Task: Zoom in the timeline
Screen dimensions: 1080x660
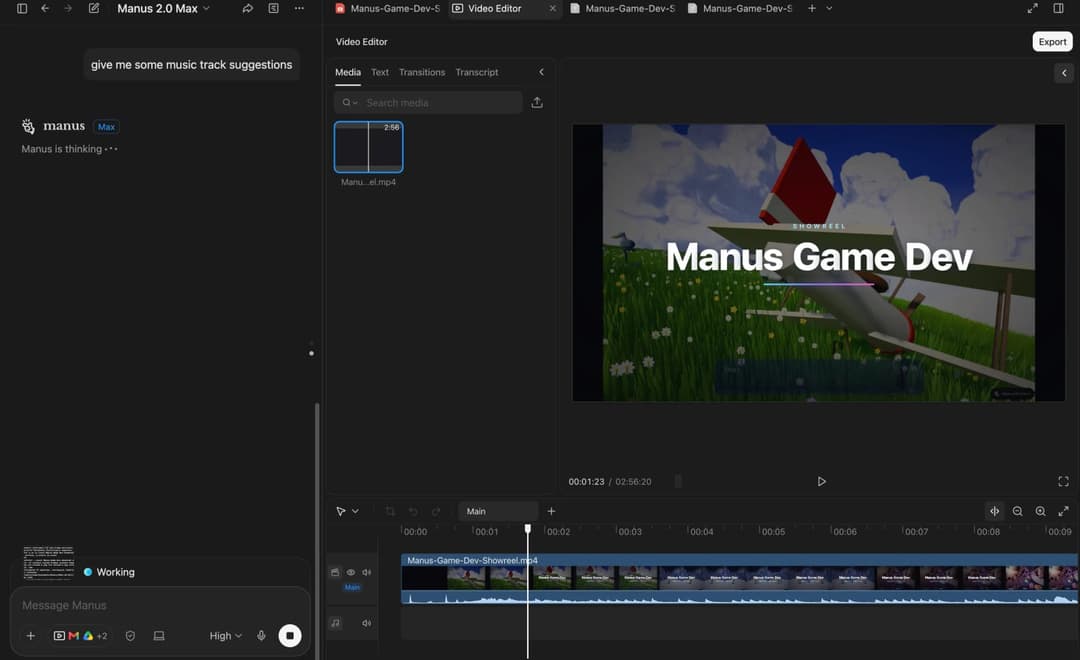Action: [1041, 511]
